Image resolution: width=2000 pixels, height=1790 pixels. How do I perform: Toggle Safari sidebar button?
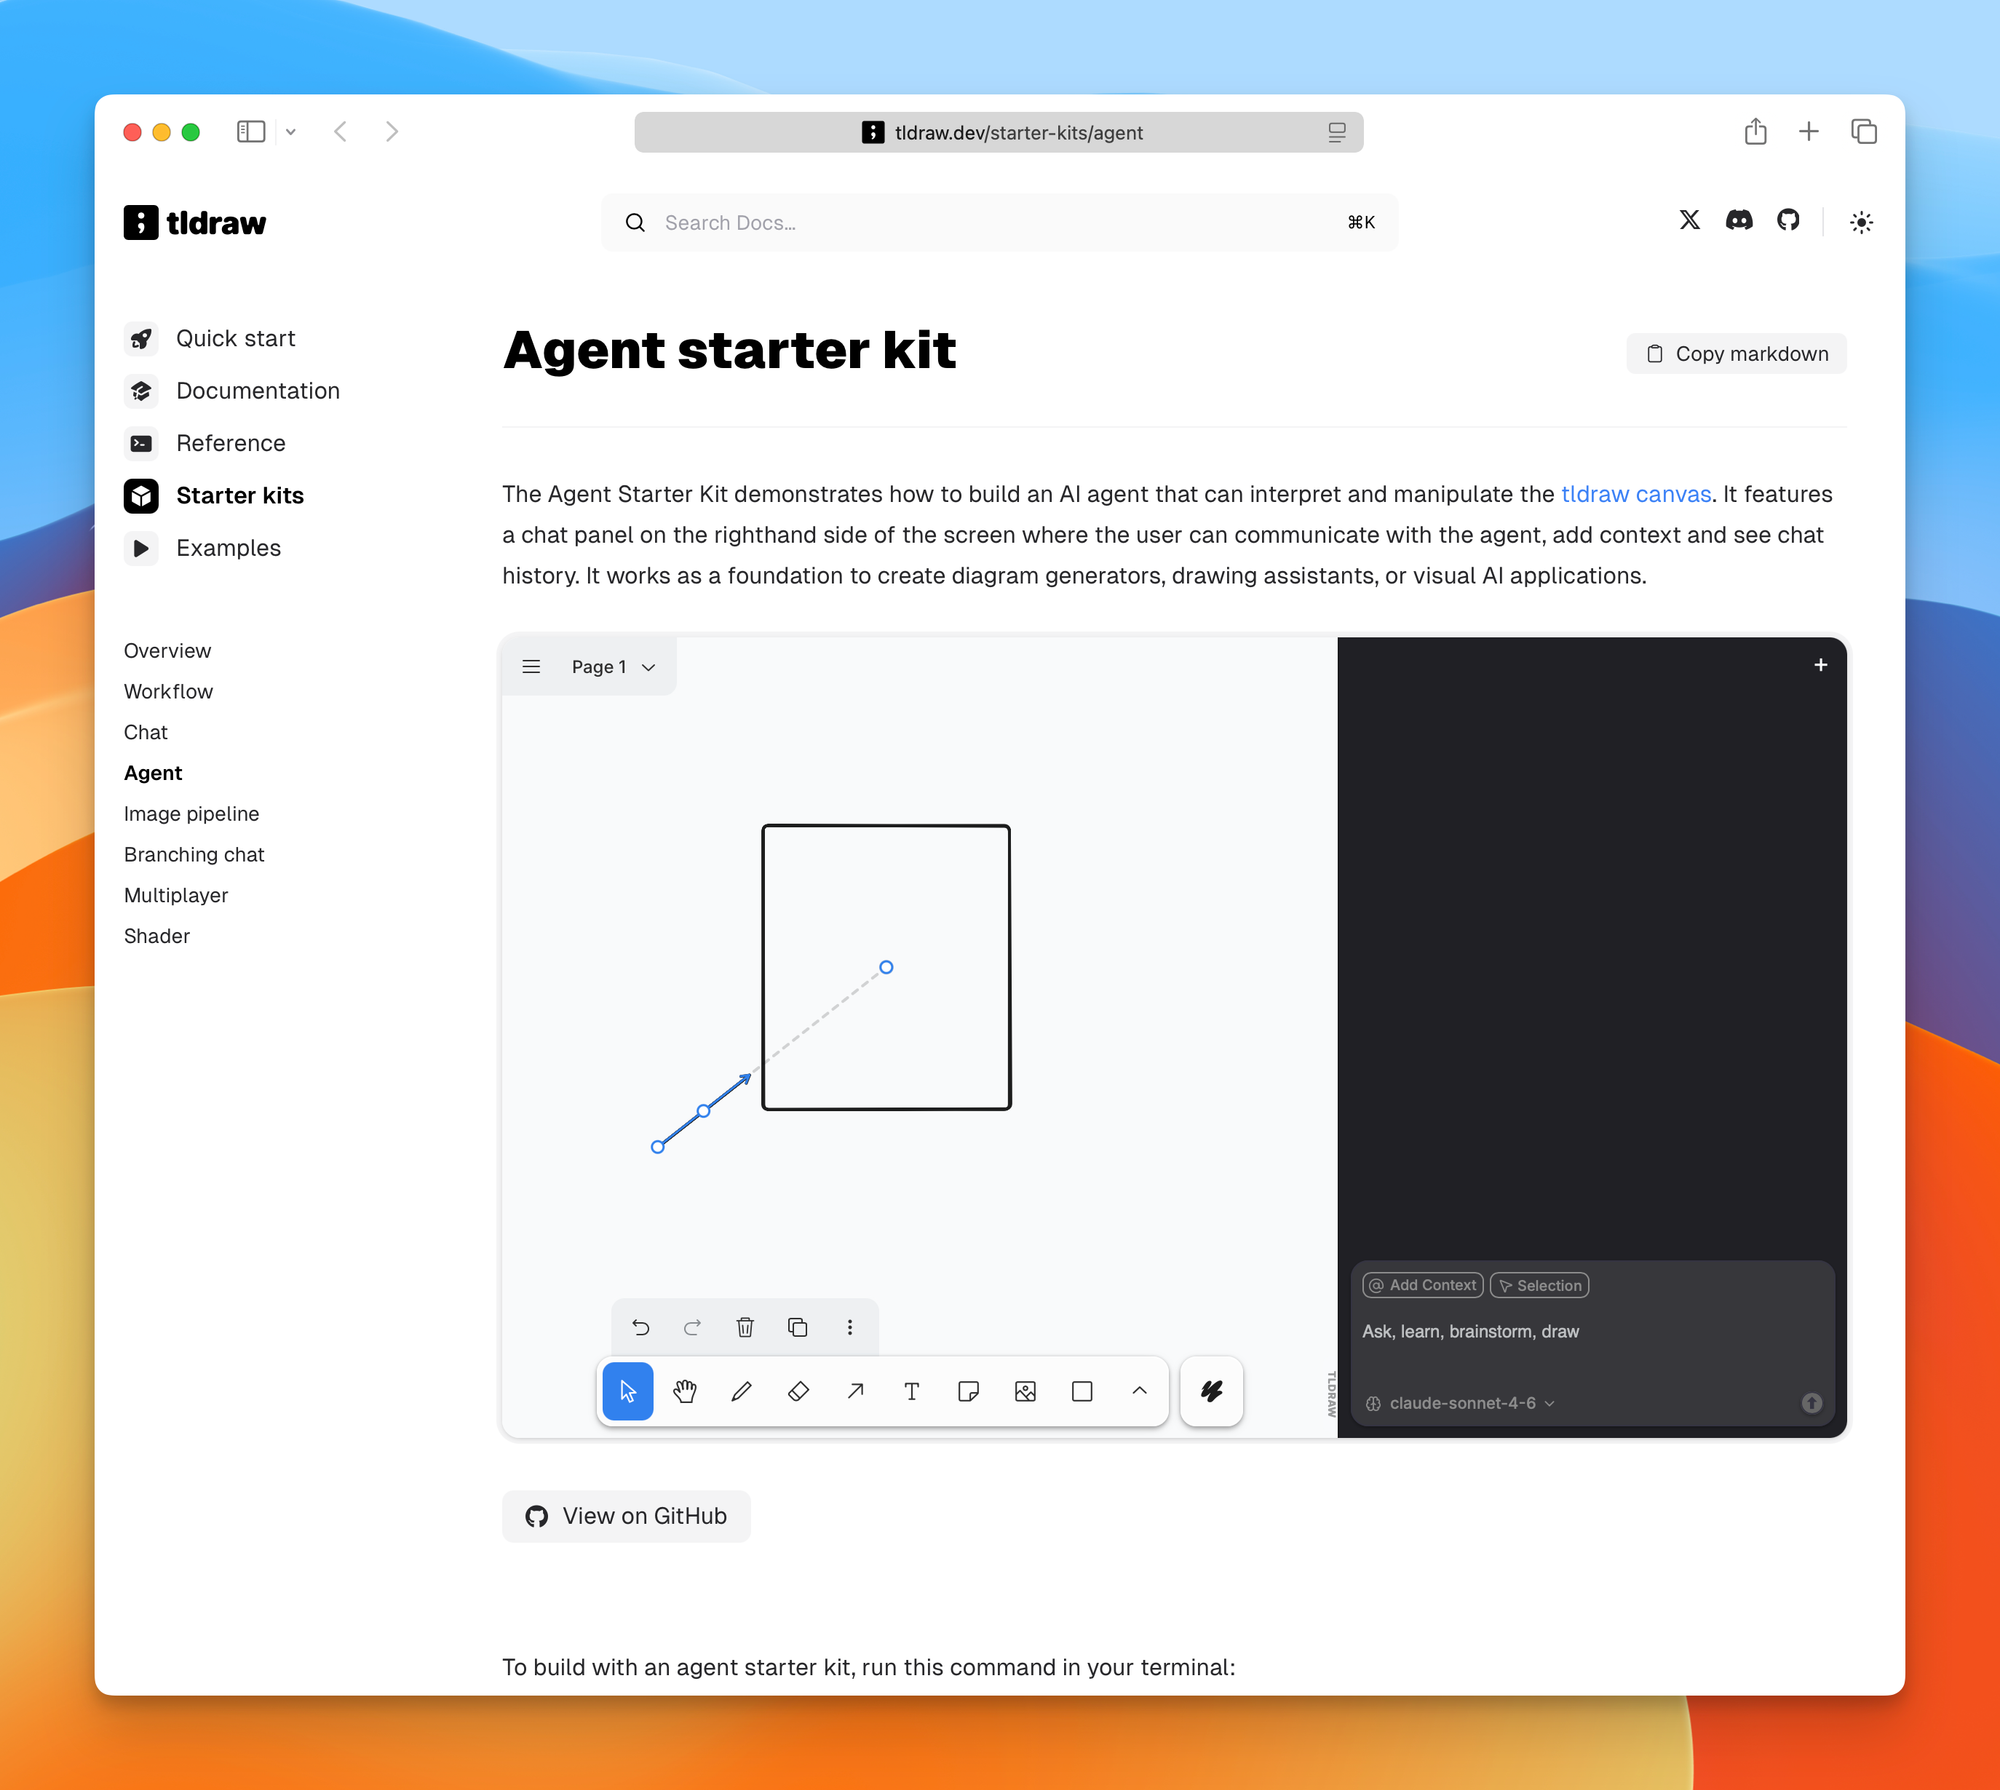click(x=250, y=132)
